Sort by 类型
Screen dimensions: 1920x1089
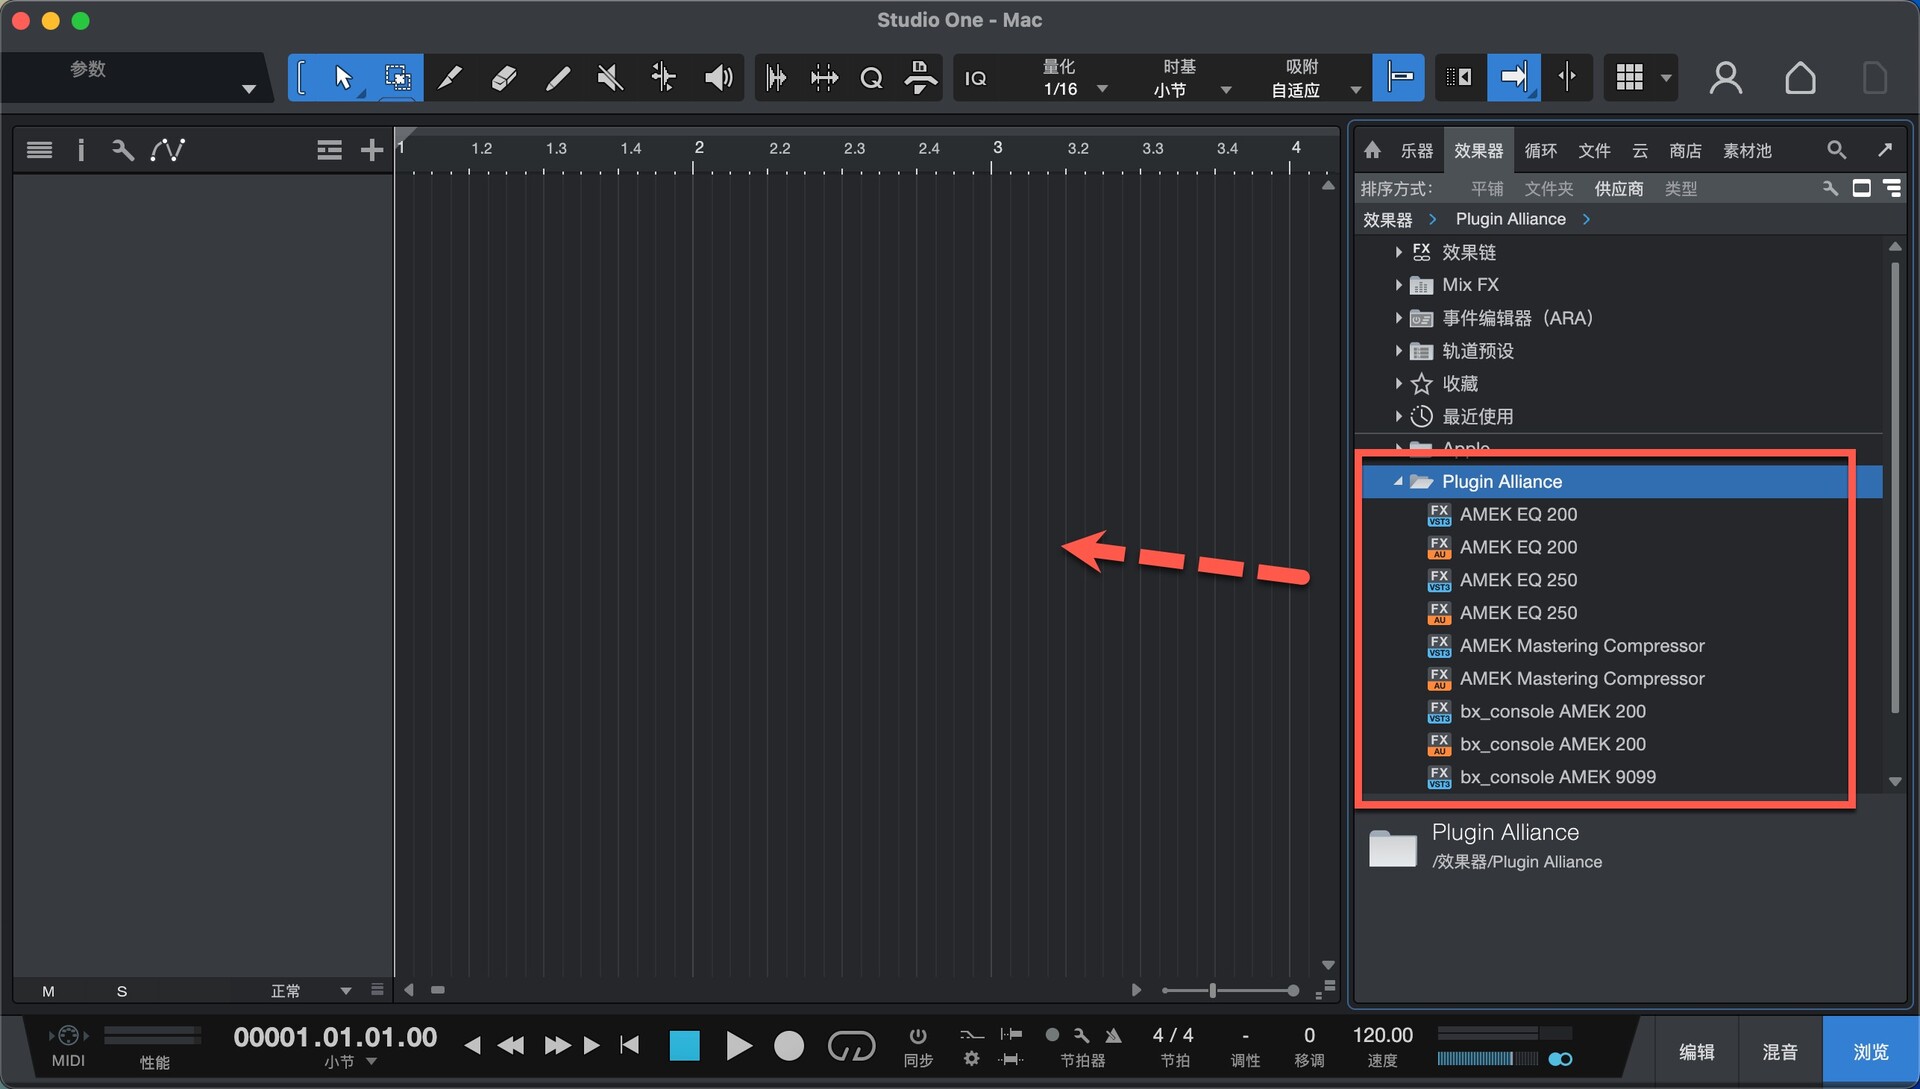coord(1680,189)
